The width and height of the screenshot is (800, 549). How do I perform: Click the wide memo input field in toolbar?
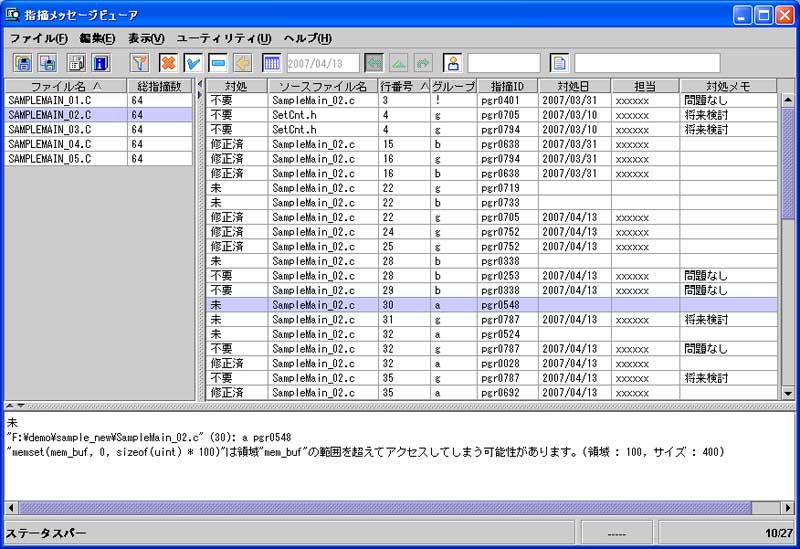pyautogui.click(x=647, y=63)
